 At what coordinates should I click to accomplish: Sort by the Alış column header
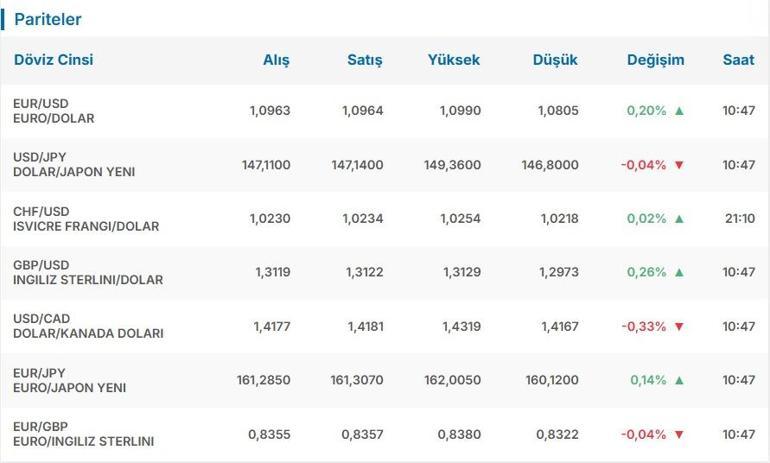pyautogui.click(x=276, y=60)
